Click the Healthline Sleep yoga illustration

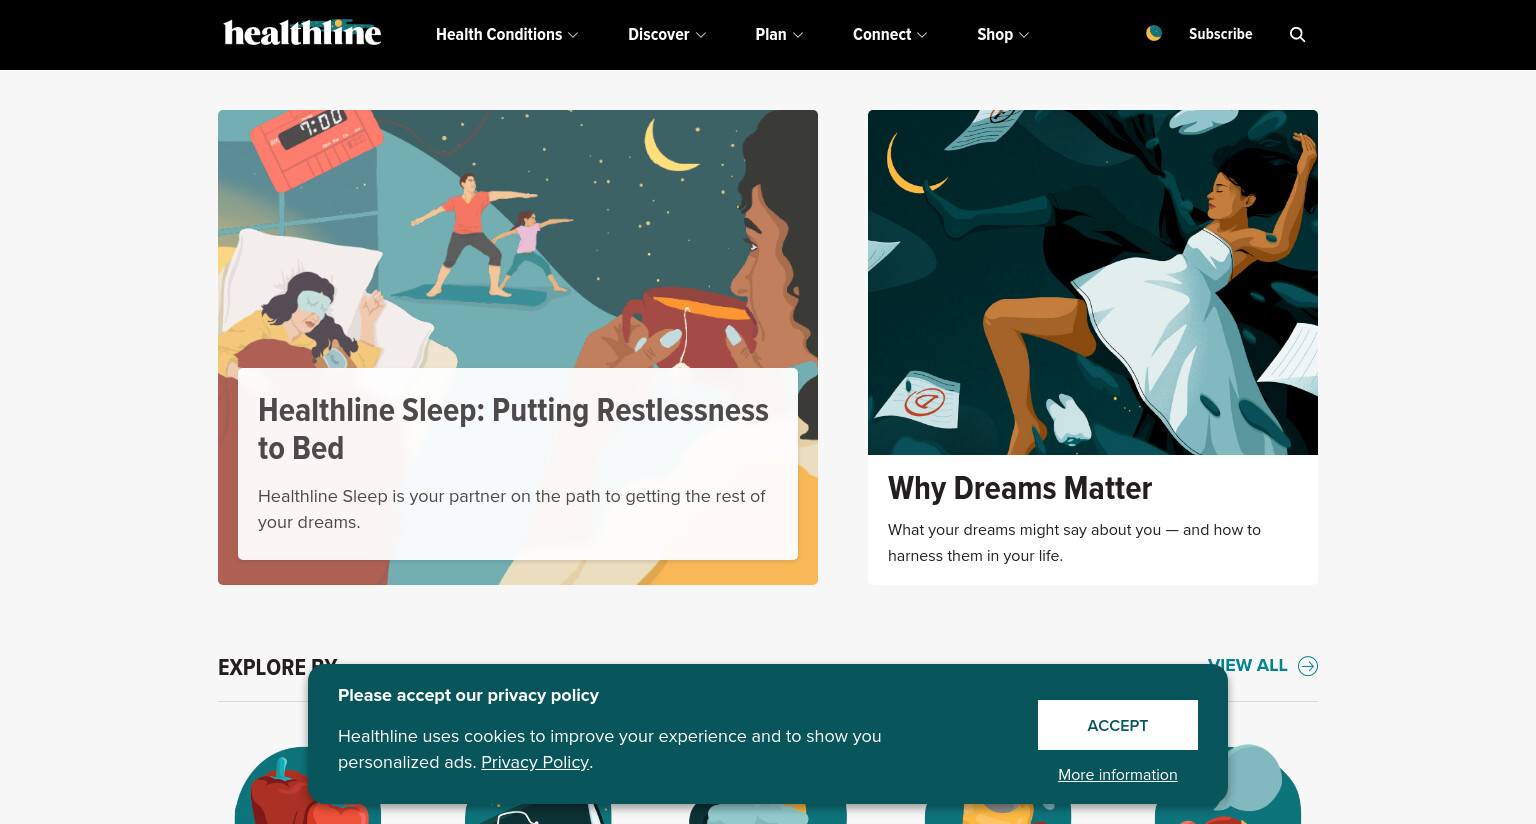tap(518, 240)
